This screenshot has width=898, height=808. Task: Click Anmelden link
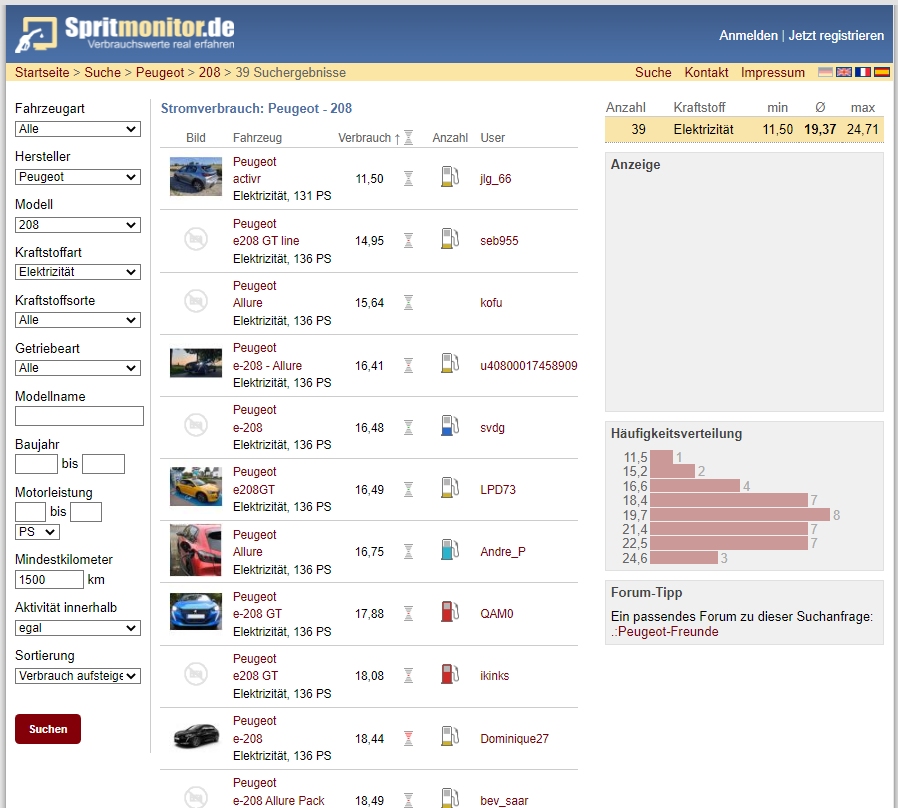[748, 36]
